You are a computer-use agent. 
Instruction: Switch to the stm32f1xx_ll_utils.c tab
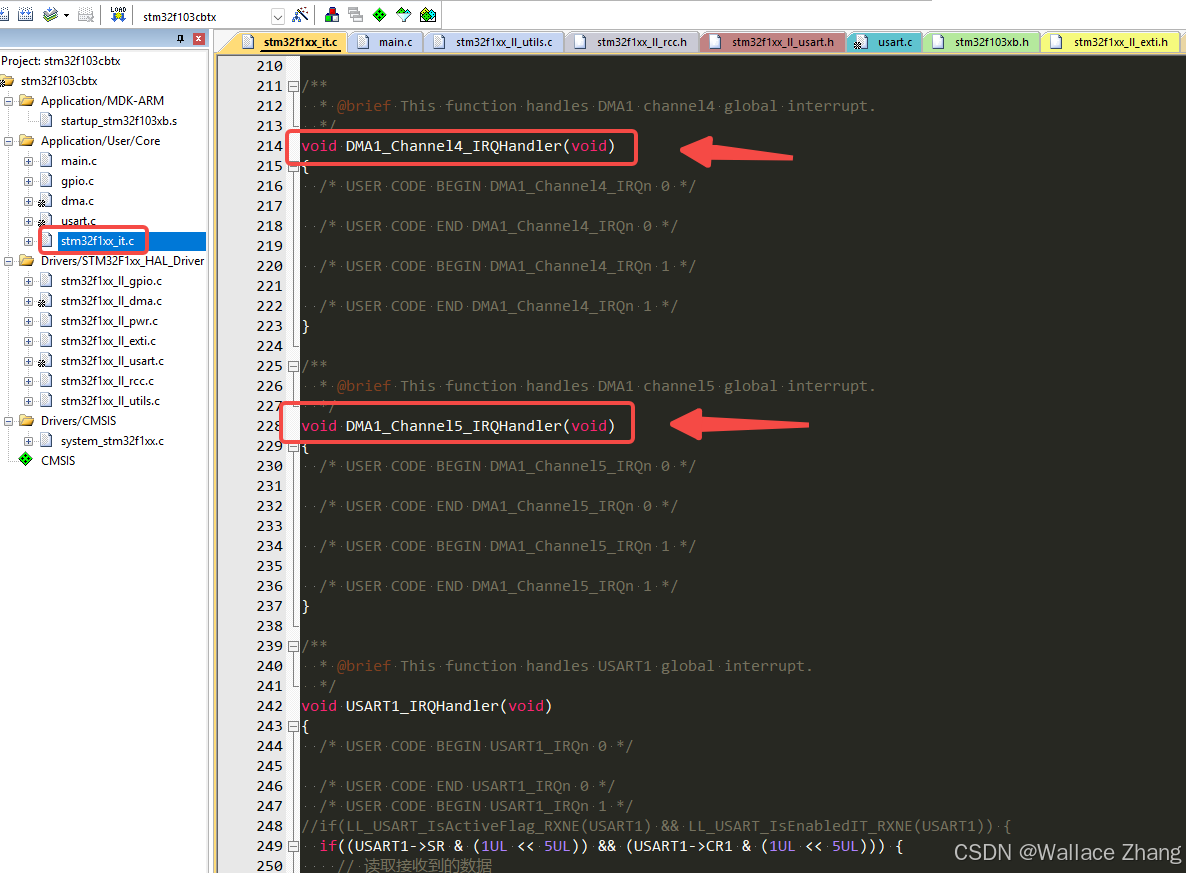click(x=494, y=42)
